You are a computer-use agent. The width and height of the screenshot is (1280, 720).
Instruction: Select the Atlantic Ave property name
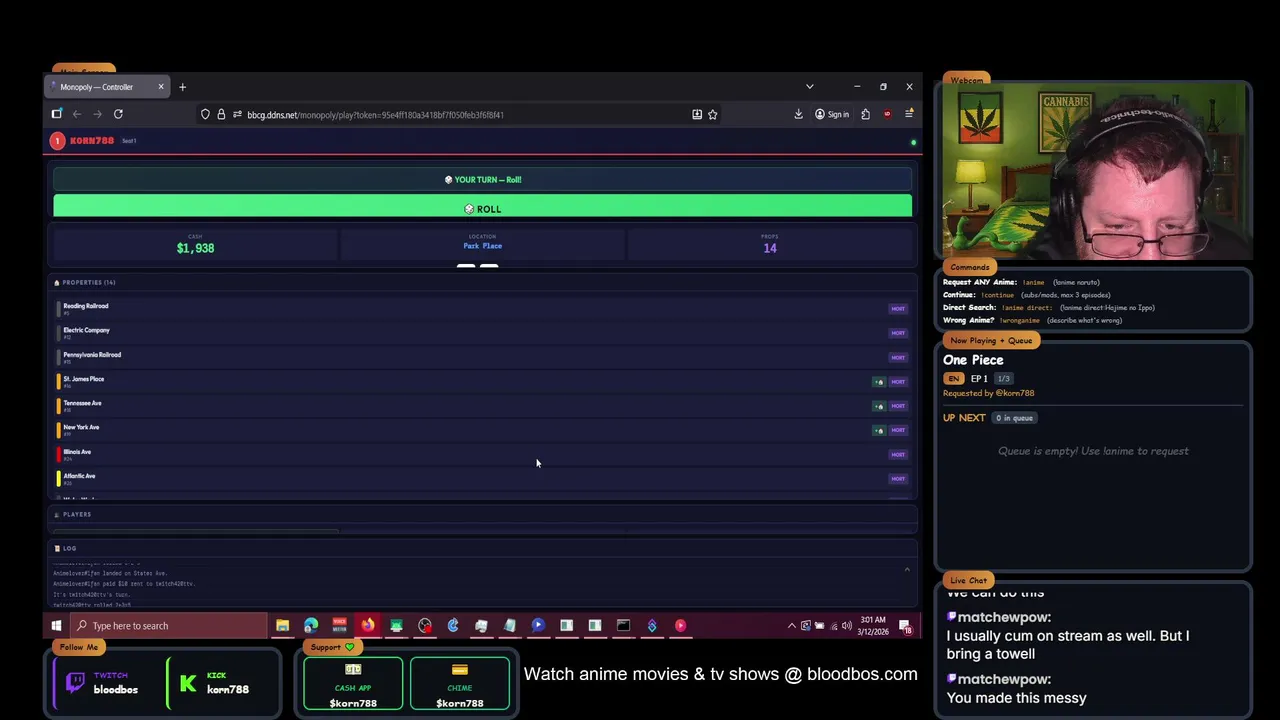coord(79,476)
